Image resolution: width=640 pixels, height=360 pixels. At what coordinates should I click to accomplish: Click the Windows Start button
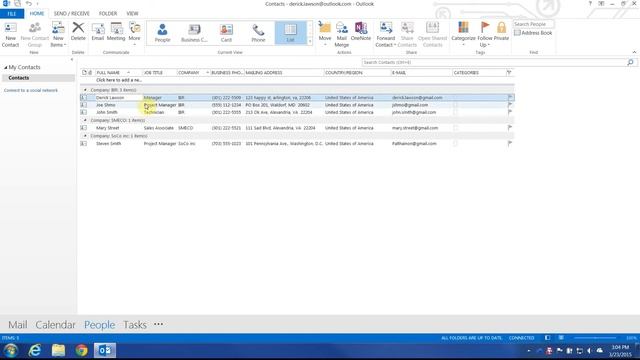coord(11,350)
